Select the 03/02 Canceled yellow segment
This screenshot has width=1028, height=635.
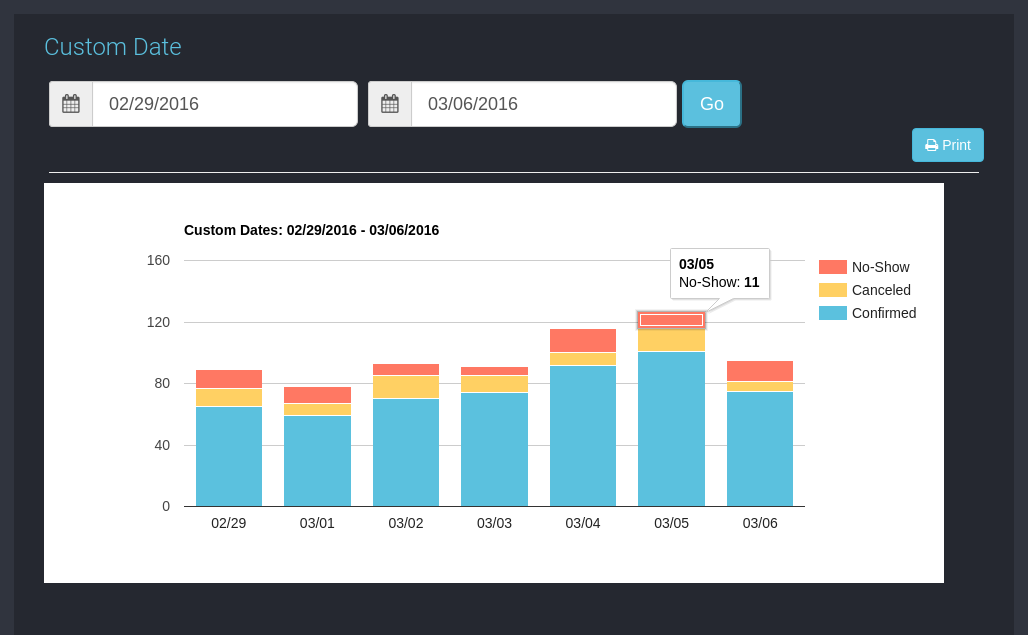click(x=406, y=387)
